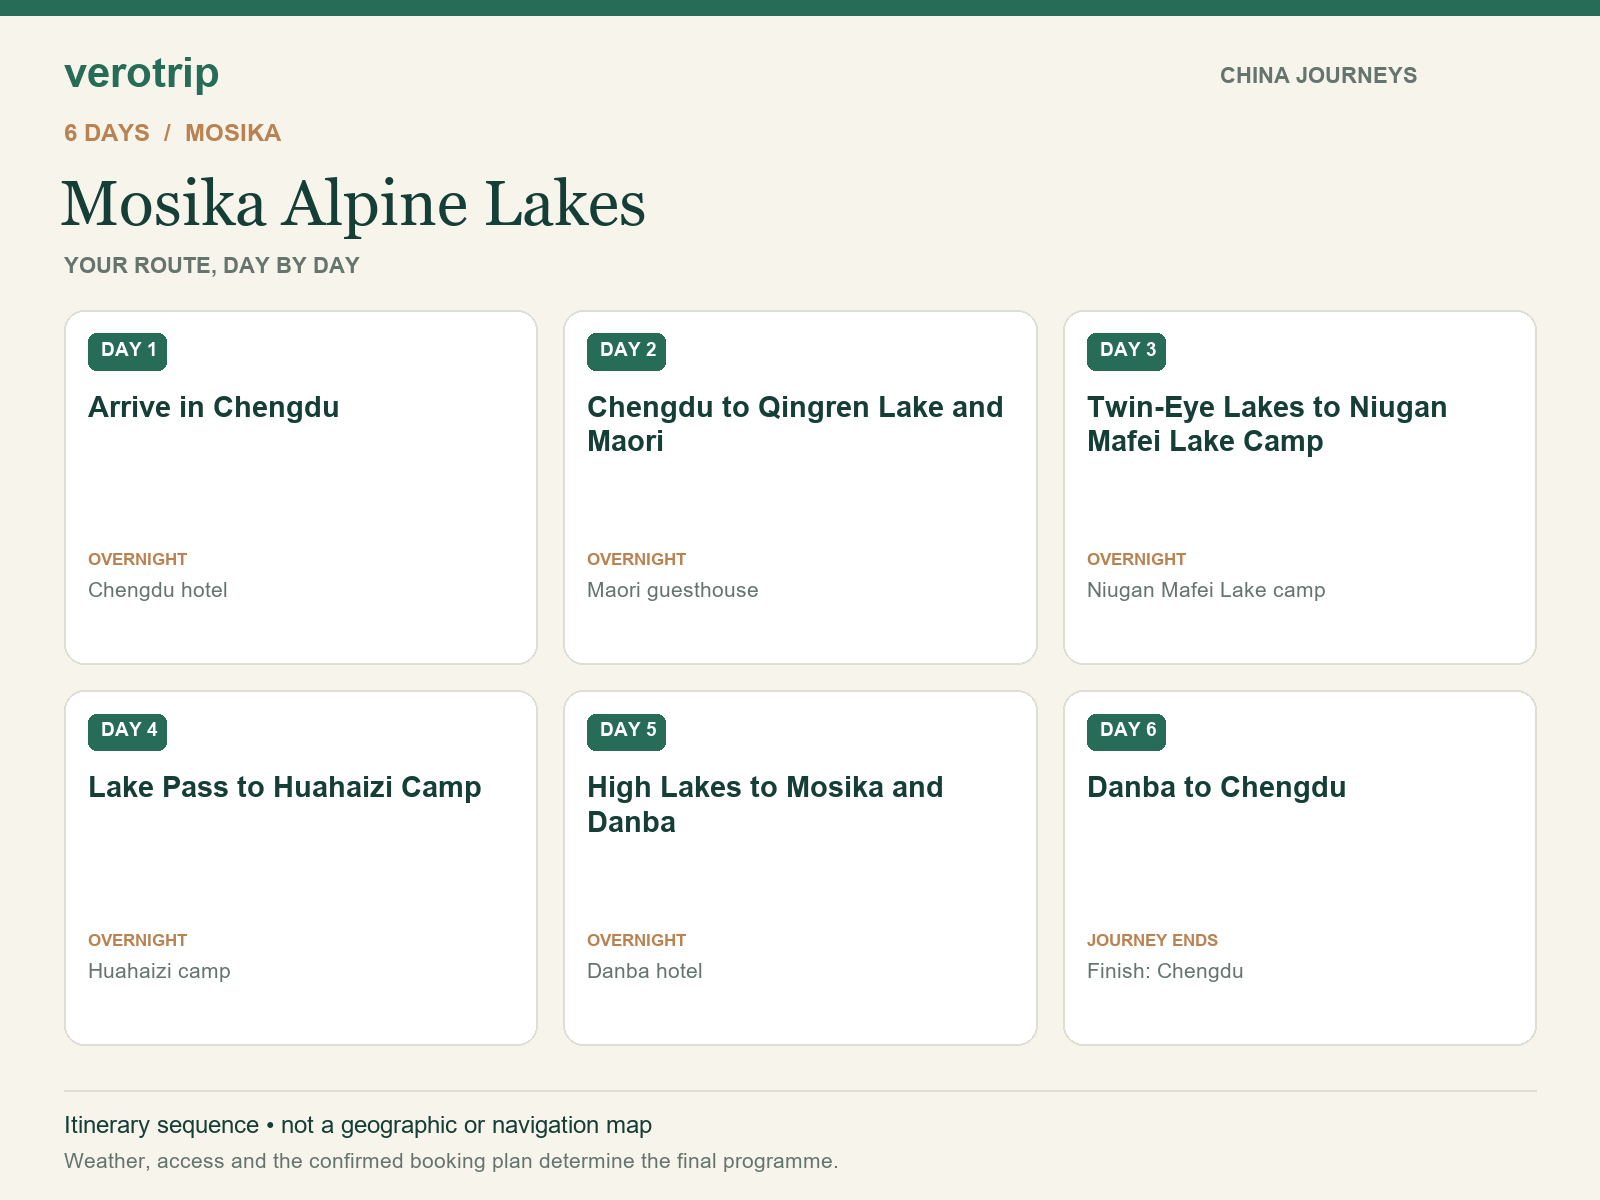This screenshot has width=1600, height=1200.
Task: Select the OVERNIGHT label above "Huahaizi camp"
Action: coord(138,940)
